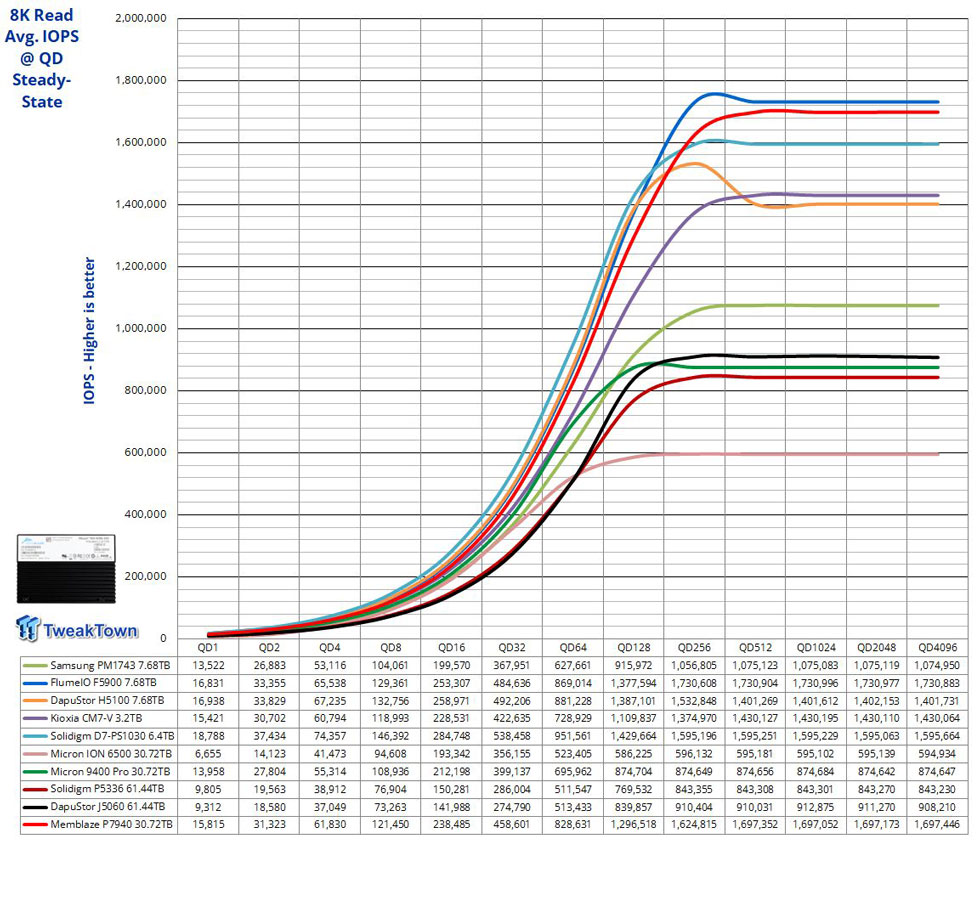Click the Memblaze P7940 red legend swatch
The height and width of the screenshot is (898, 980).
pyautogui.click(x=35, y=825)
